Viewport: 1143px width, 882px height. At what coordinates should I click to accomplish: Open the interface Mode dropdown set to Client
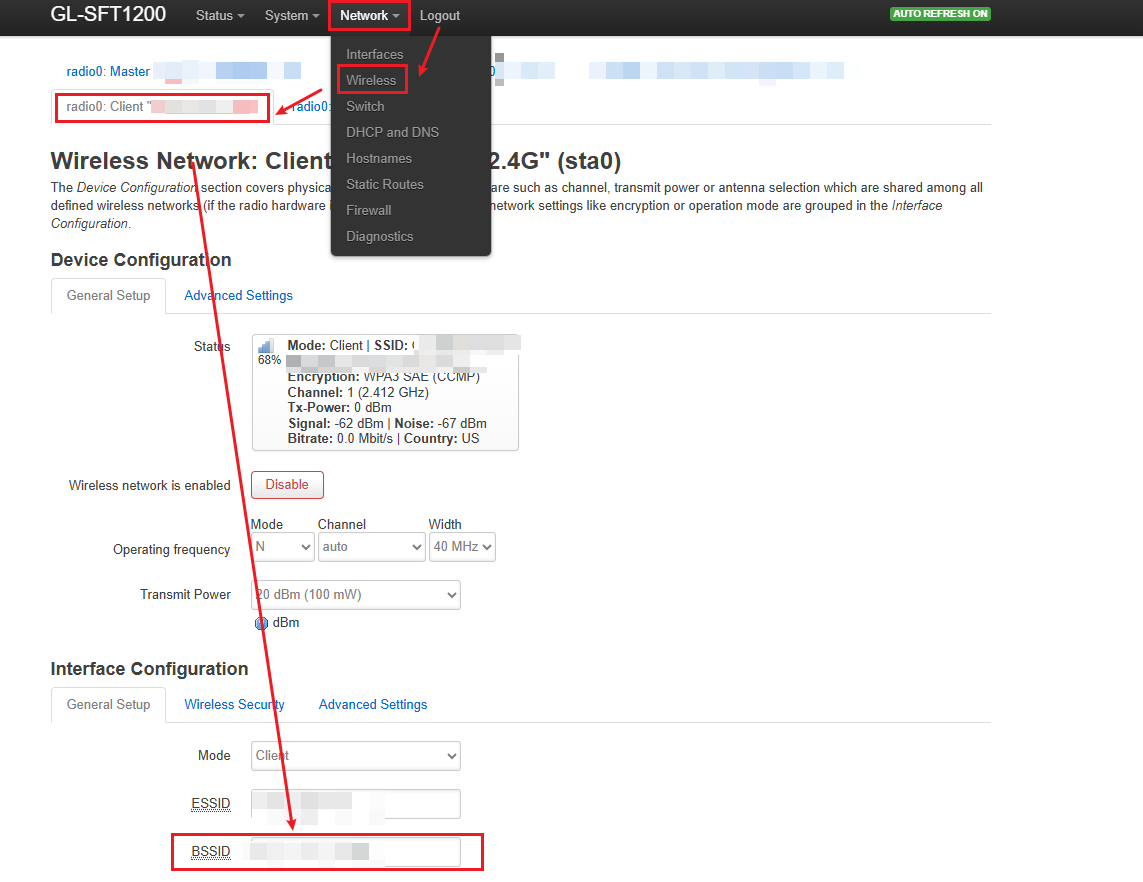[x=356, y=756]
